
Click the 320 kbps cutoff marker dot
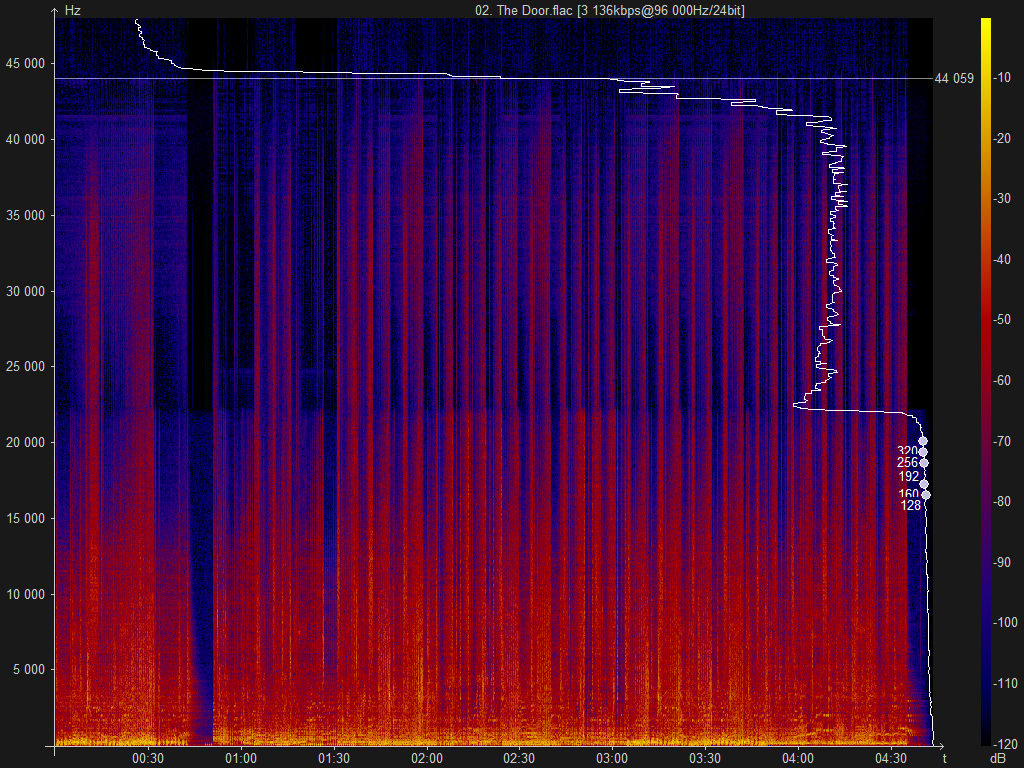[923, 451]
